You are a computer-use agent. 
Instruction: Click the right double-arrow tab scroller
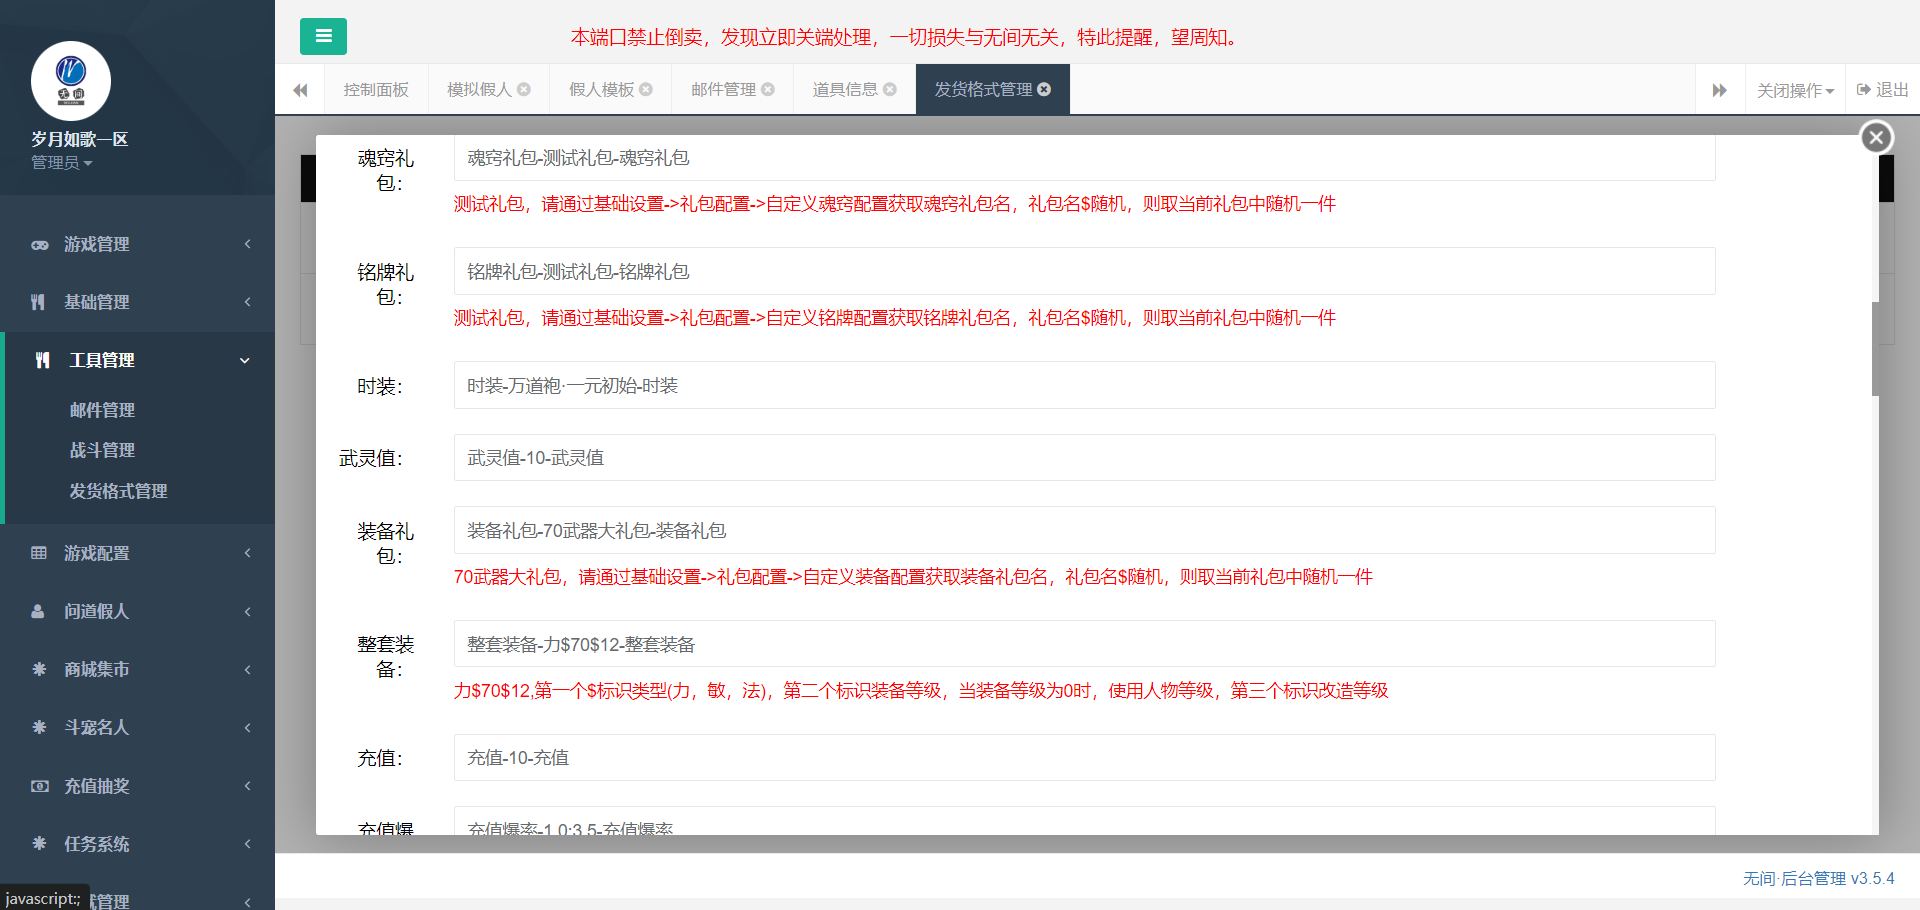pyautogui.click(x=1721, y=89)
